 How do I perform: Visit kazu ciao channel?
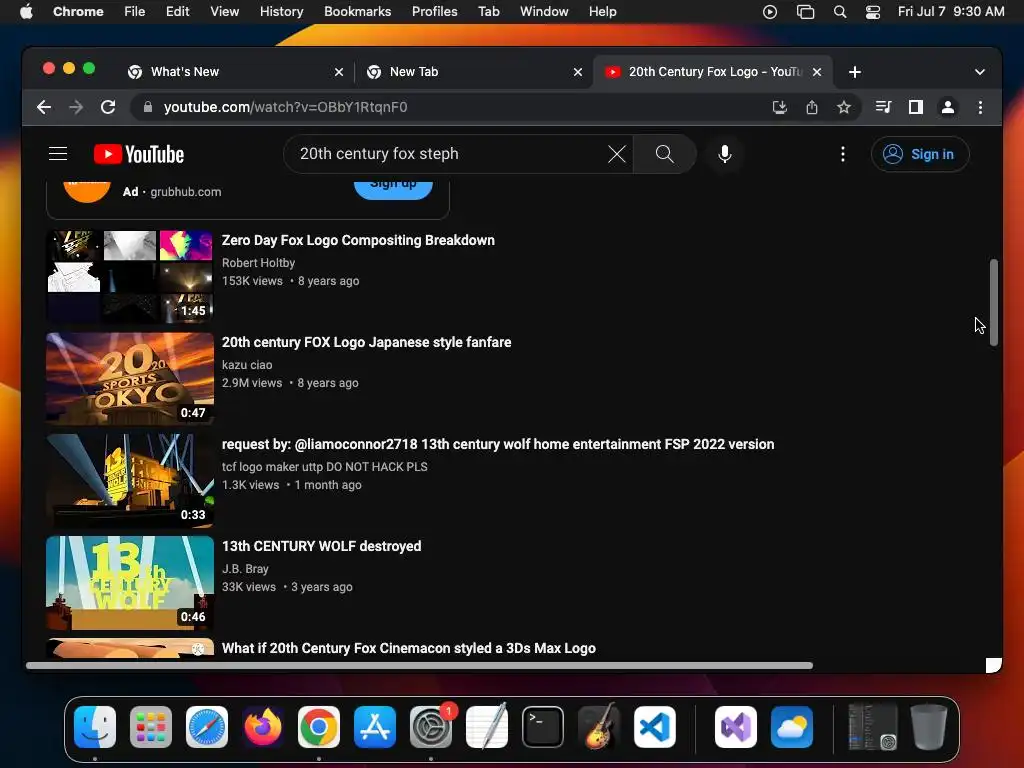247,364
